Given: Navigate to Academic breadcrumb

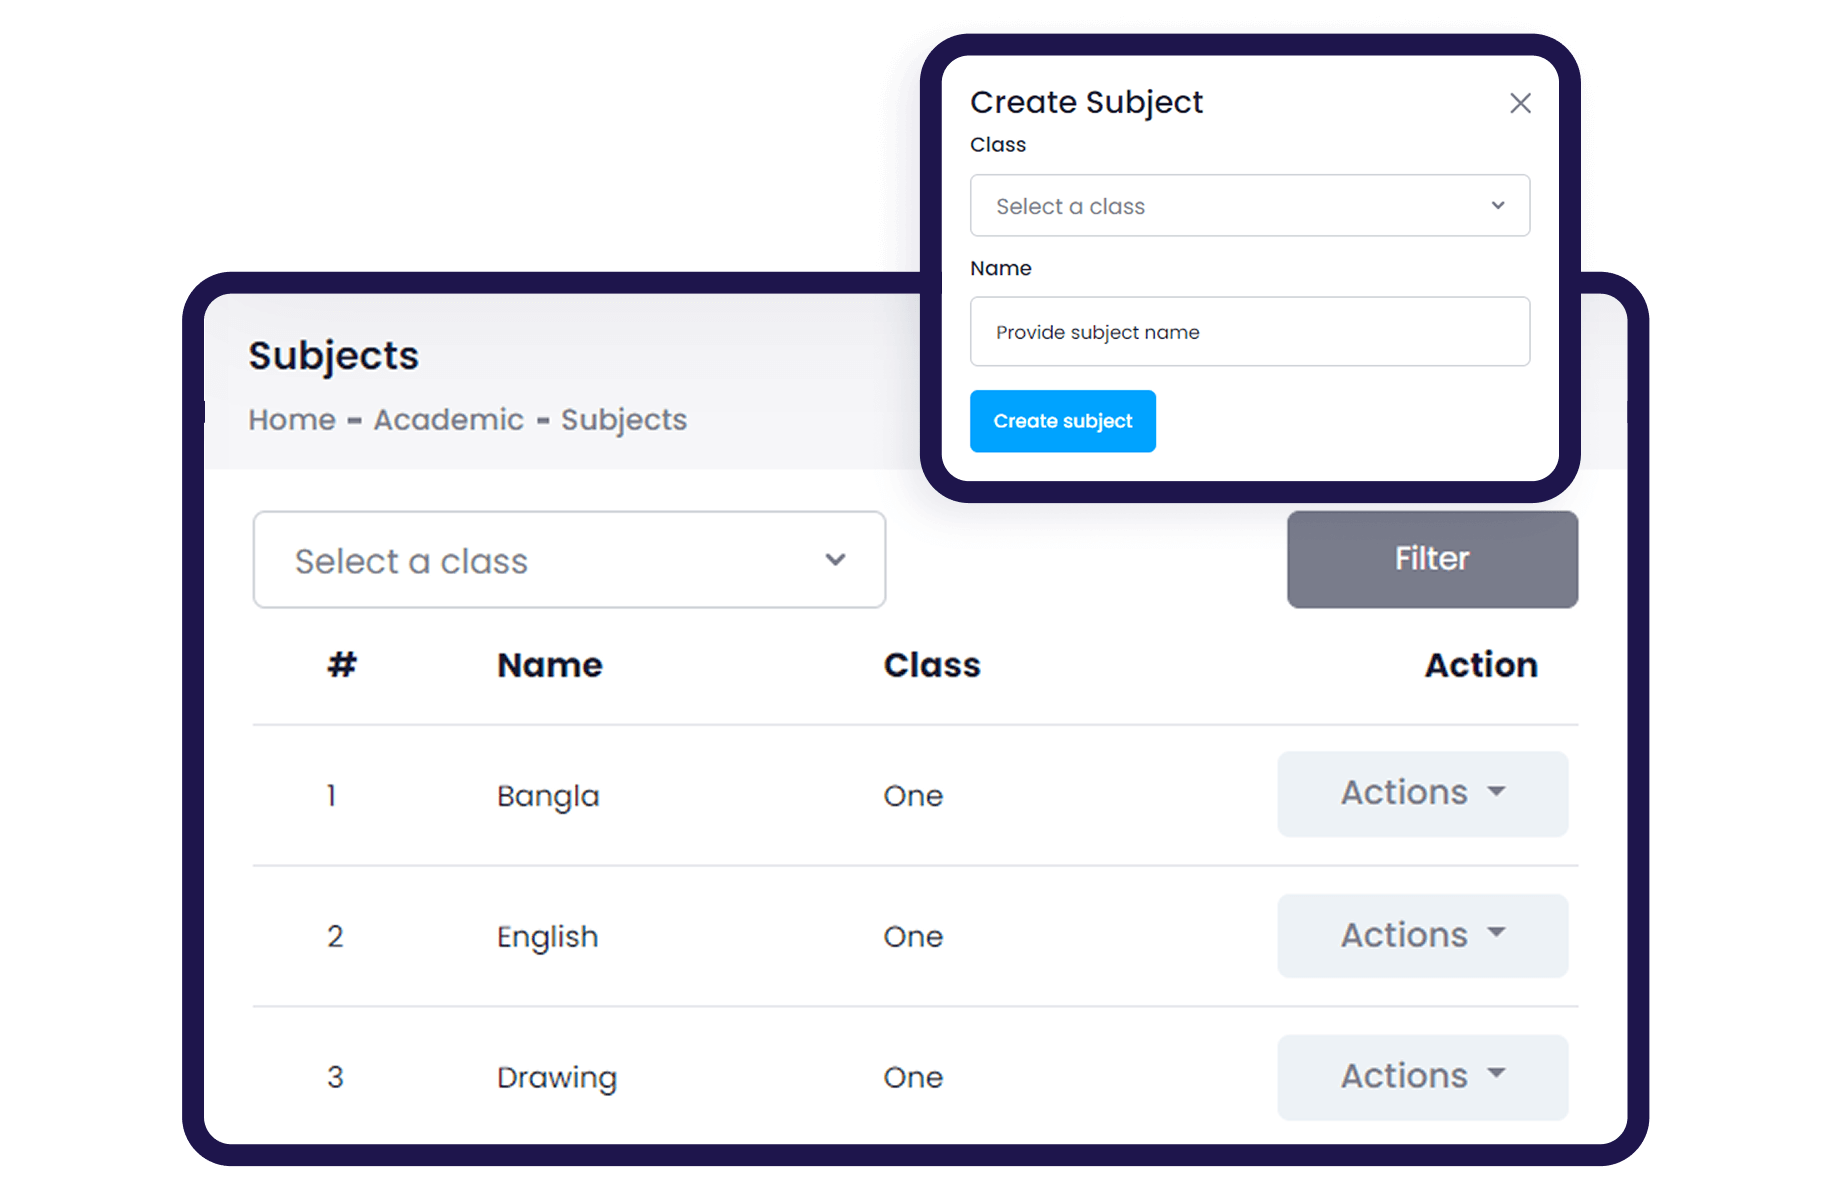Looking at the screenshot, I should (448, 420).
